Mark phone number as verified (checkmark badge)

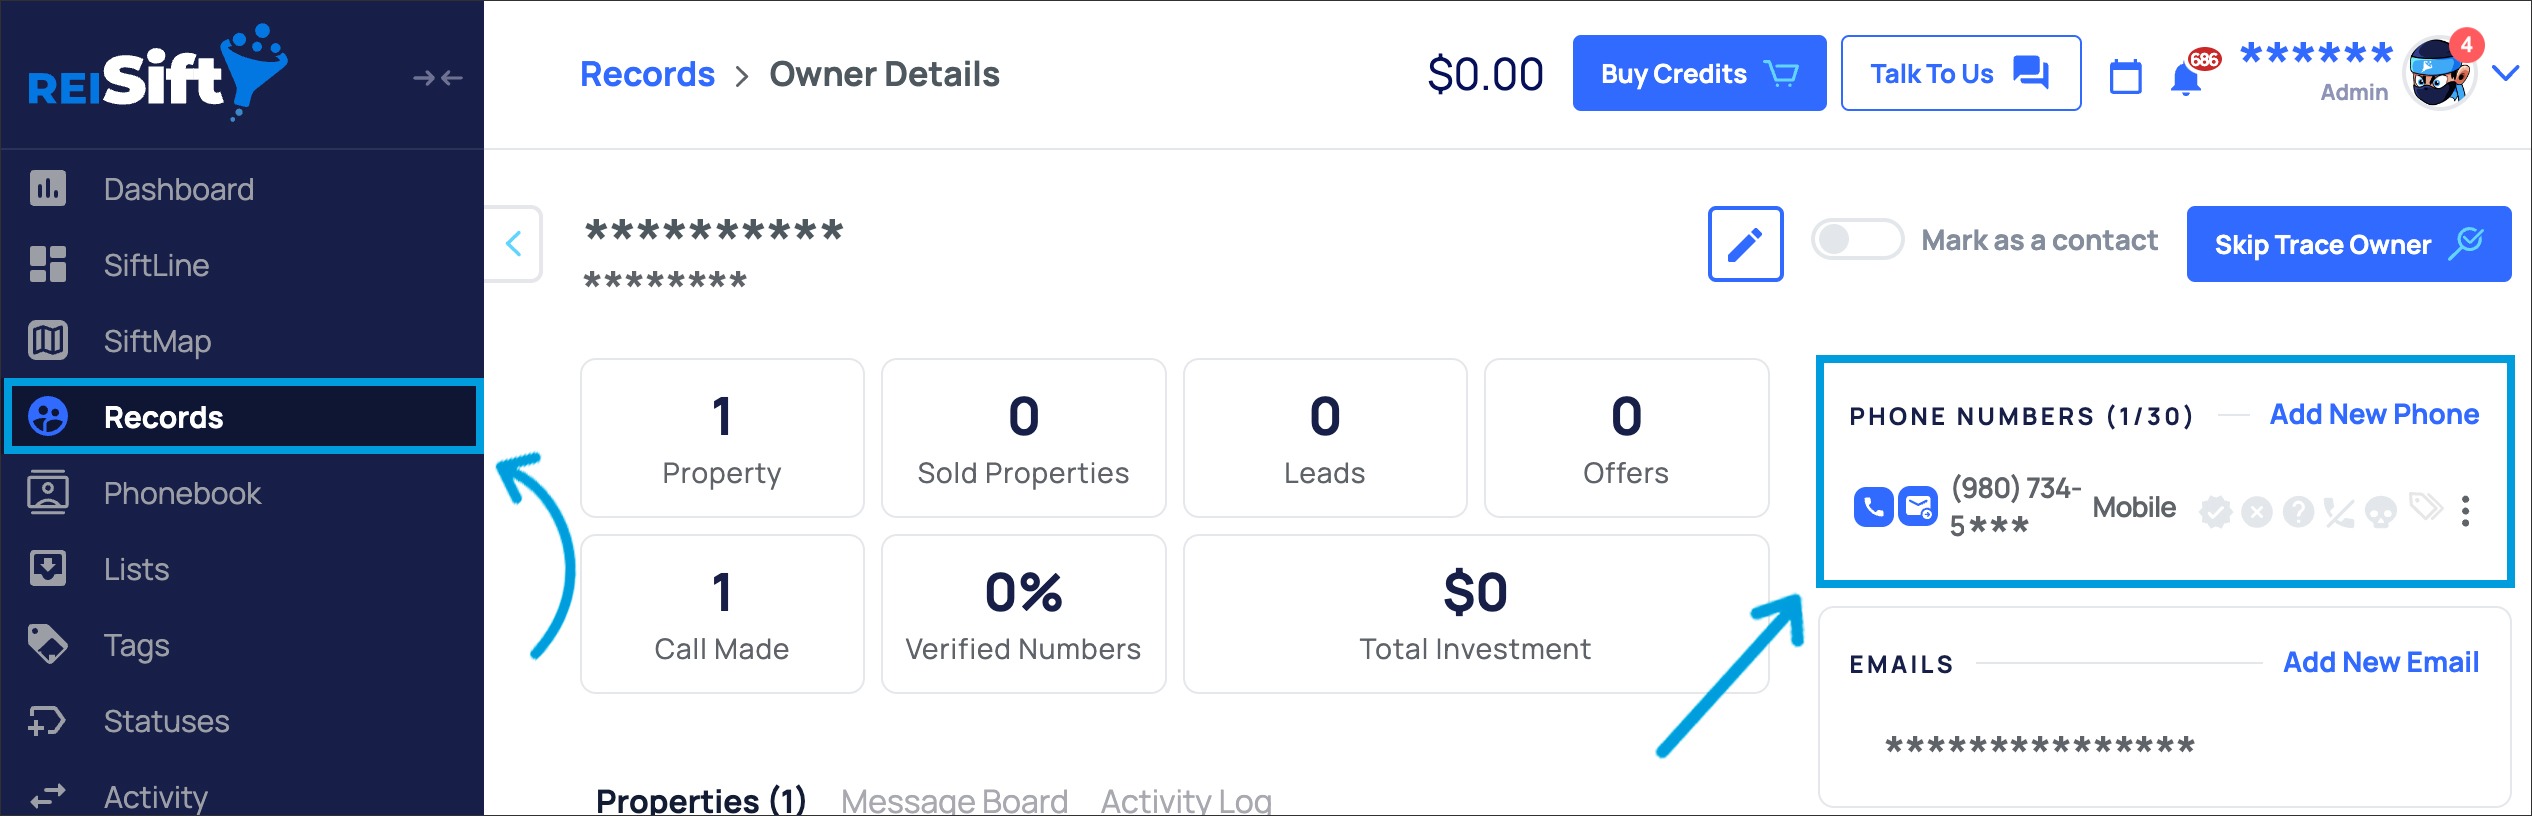(x=2215, y=512)
